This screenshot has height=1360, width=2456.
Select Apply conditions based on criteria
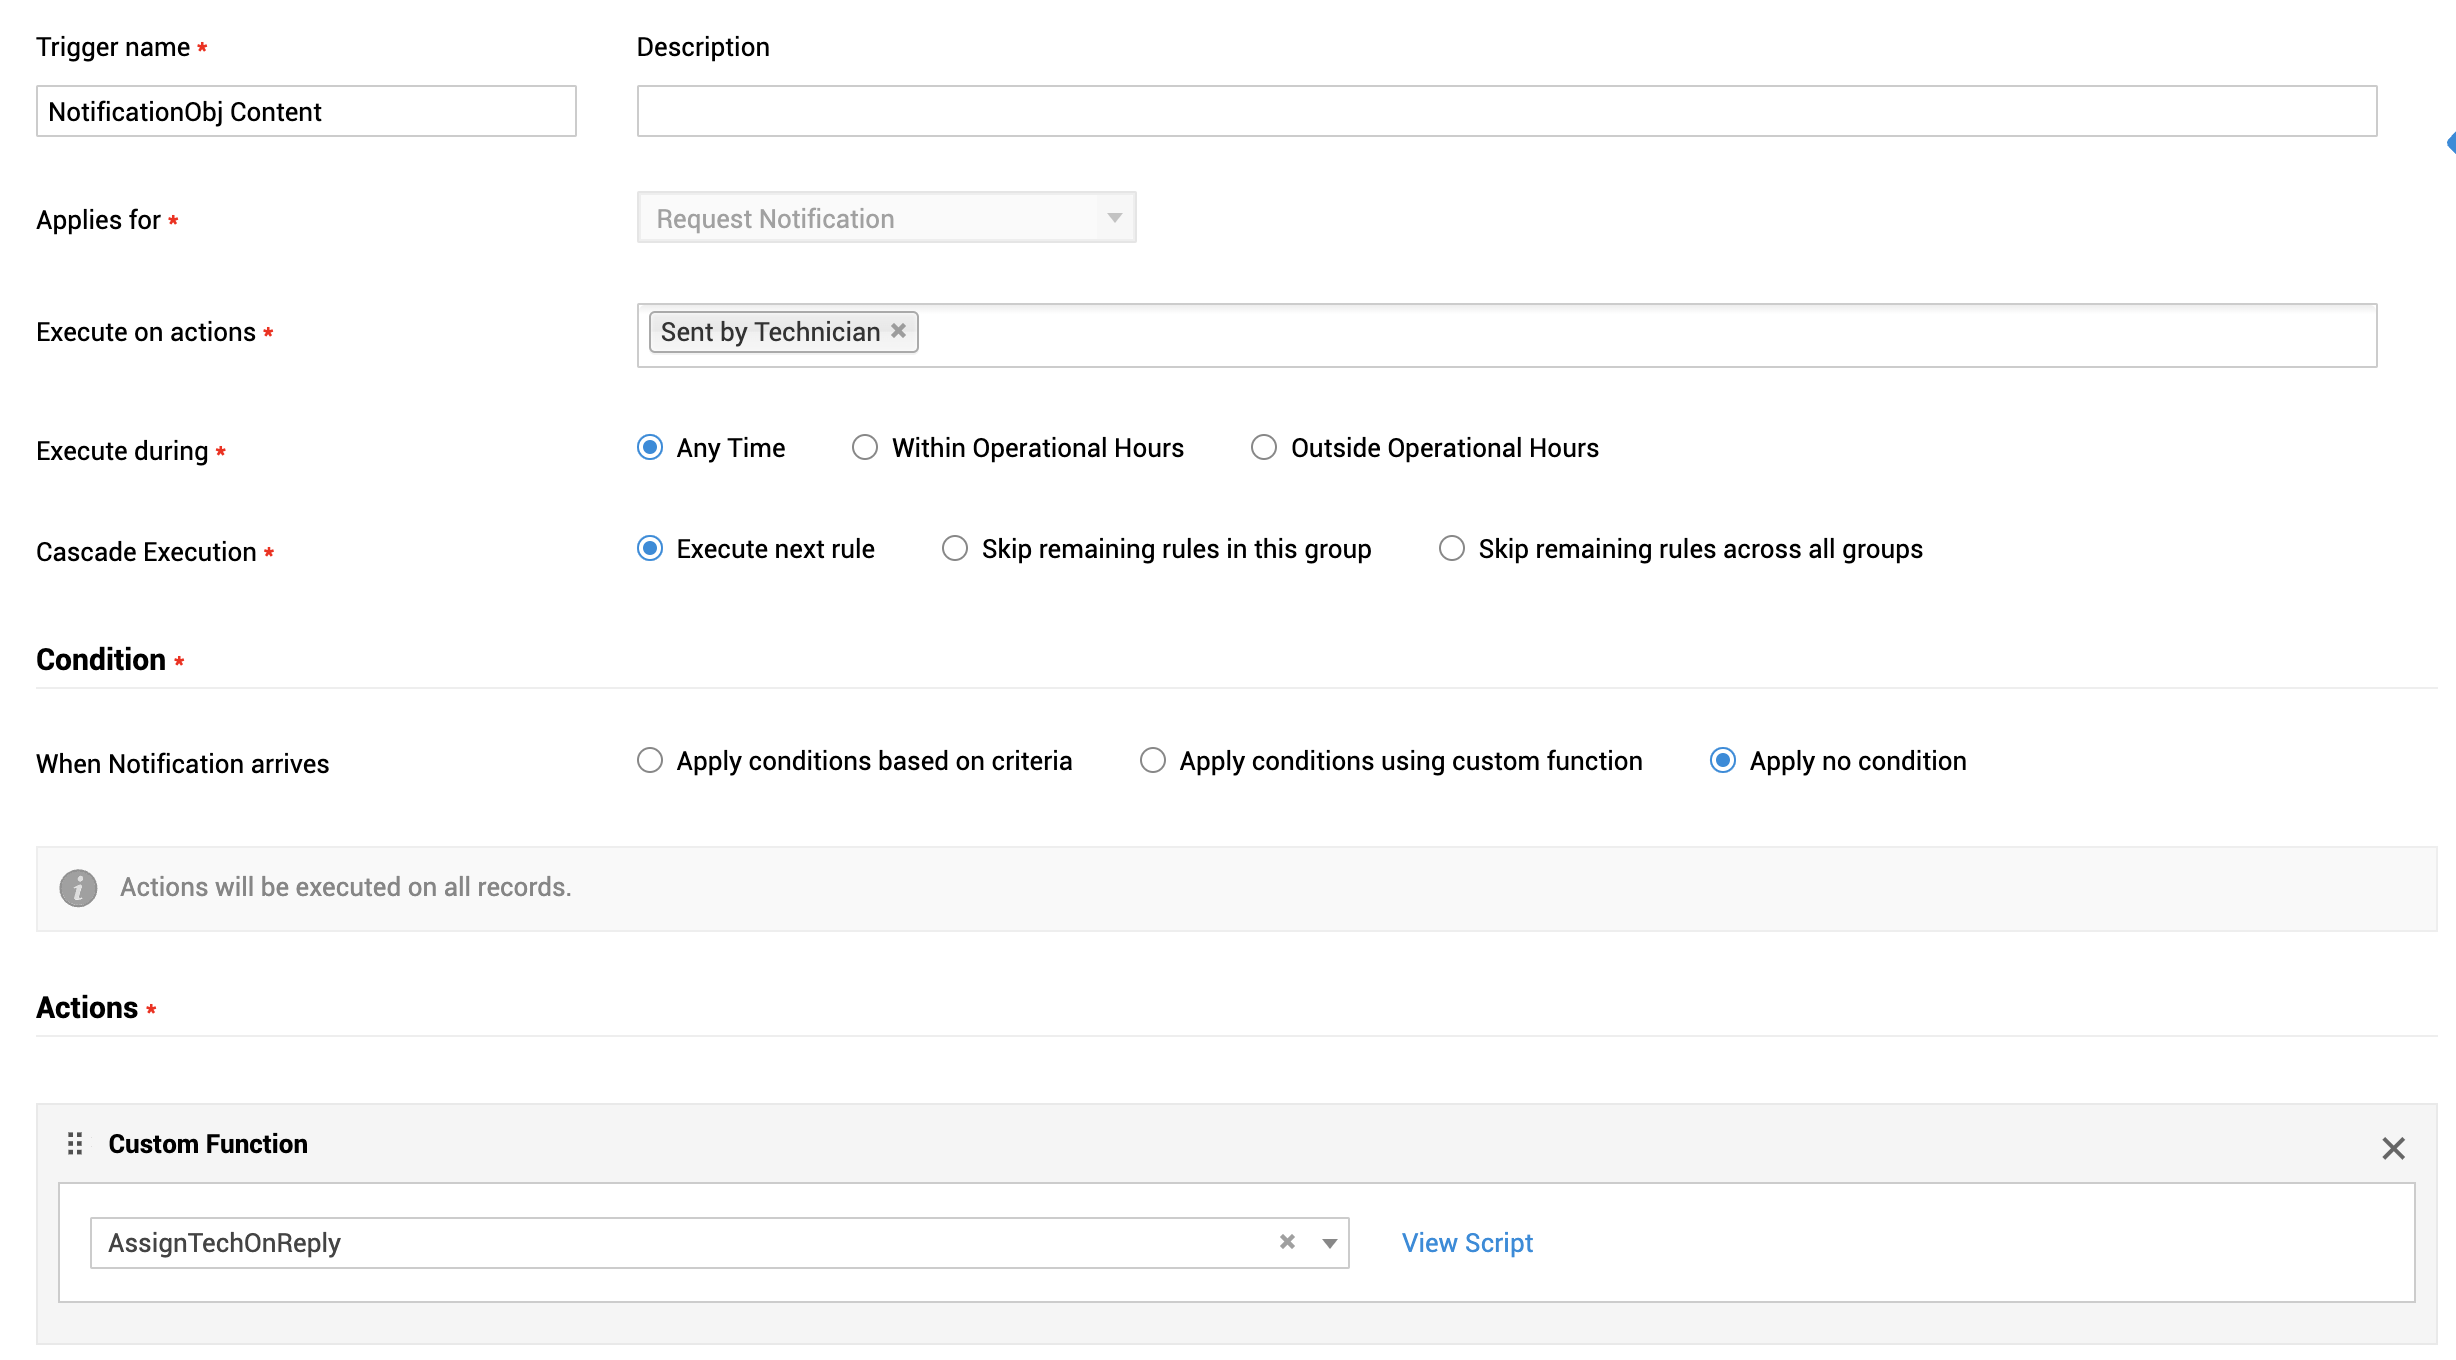(x=650, y=761)
